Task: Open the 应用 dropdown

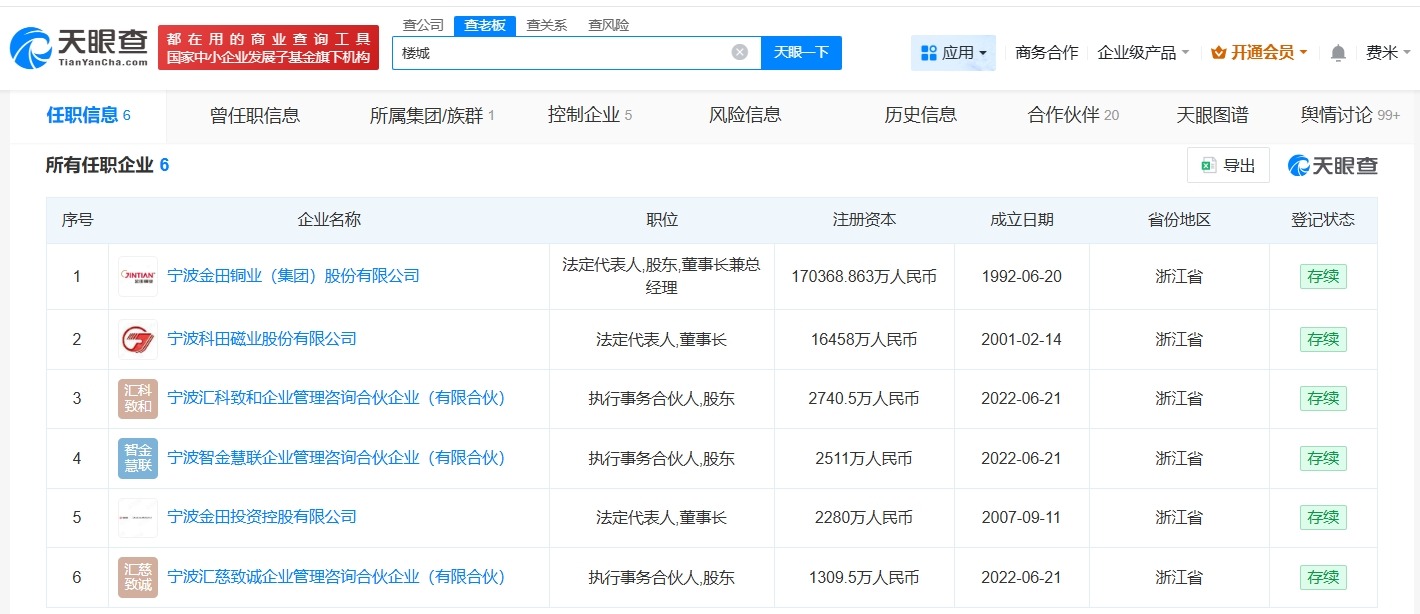Action: coord(953,51)
